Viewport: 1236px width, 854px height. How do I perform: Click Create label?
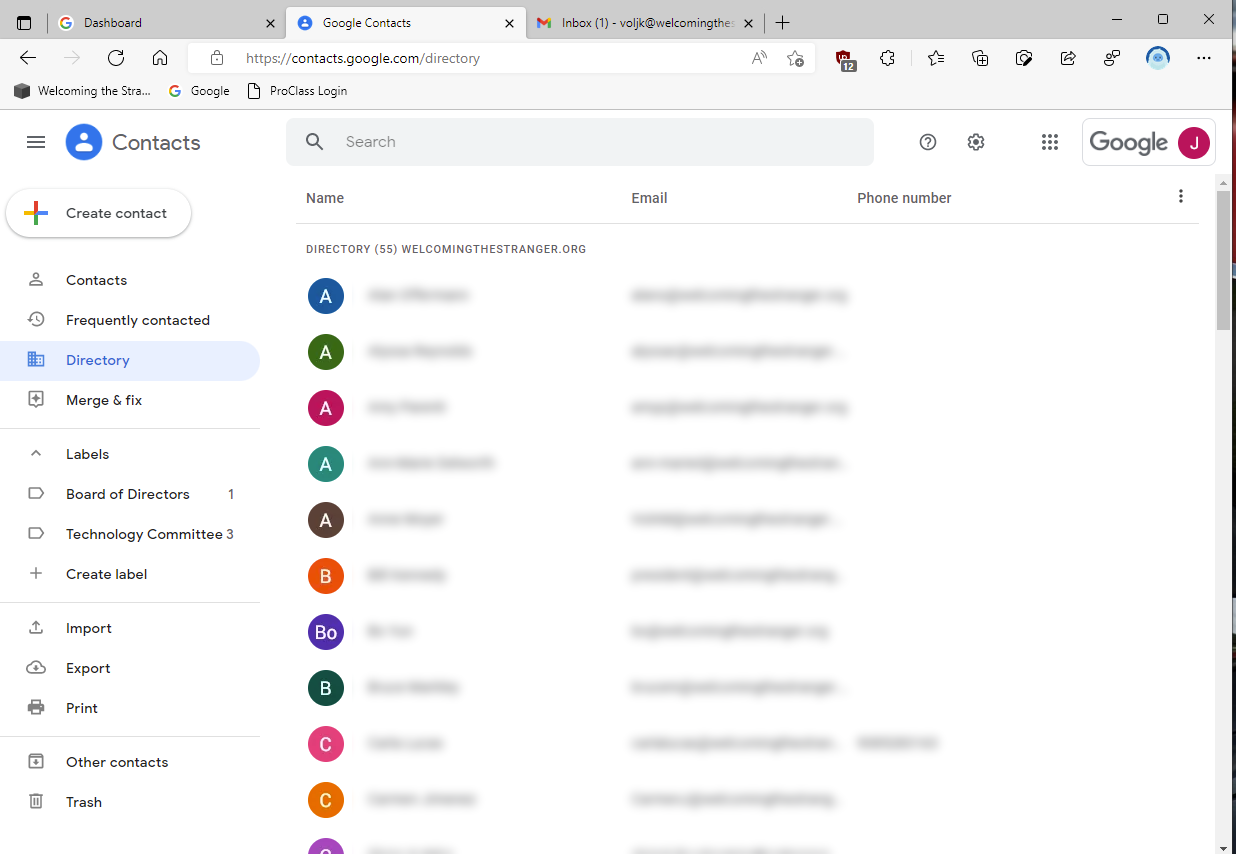(x=106, y=574)
